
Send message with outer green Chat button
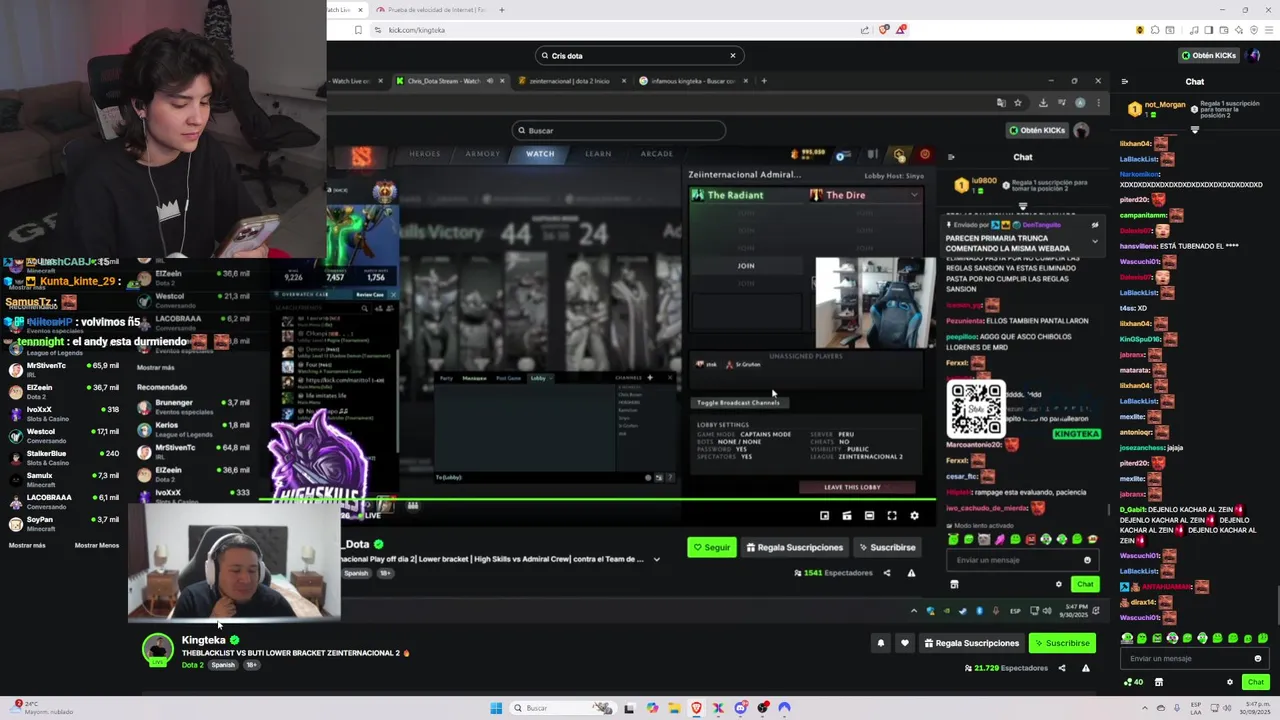pyautogui.click(x=1256, y=682)
